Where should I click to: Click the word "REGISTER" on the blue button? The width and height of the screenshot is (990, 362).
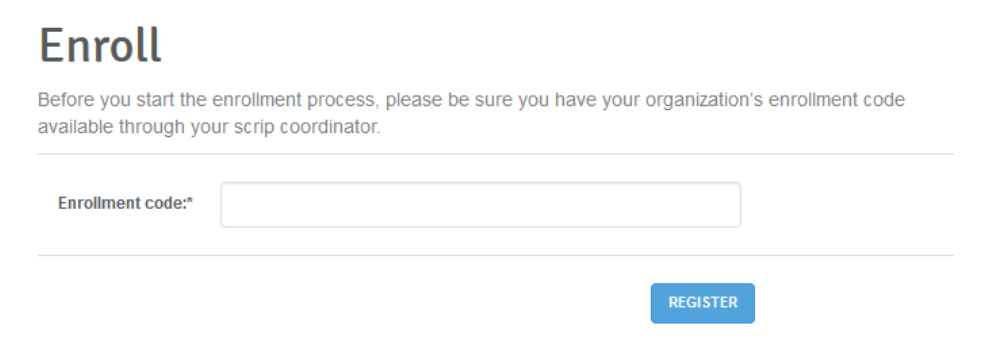pyautogui.click(x=703, y=303)
